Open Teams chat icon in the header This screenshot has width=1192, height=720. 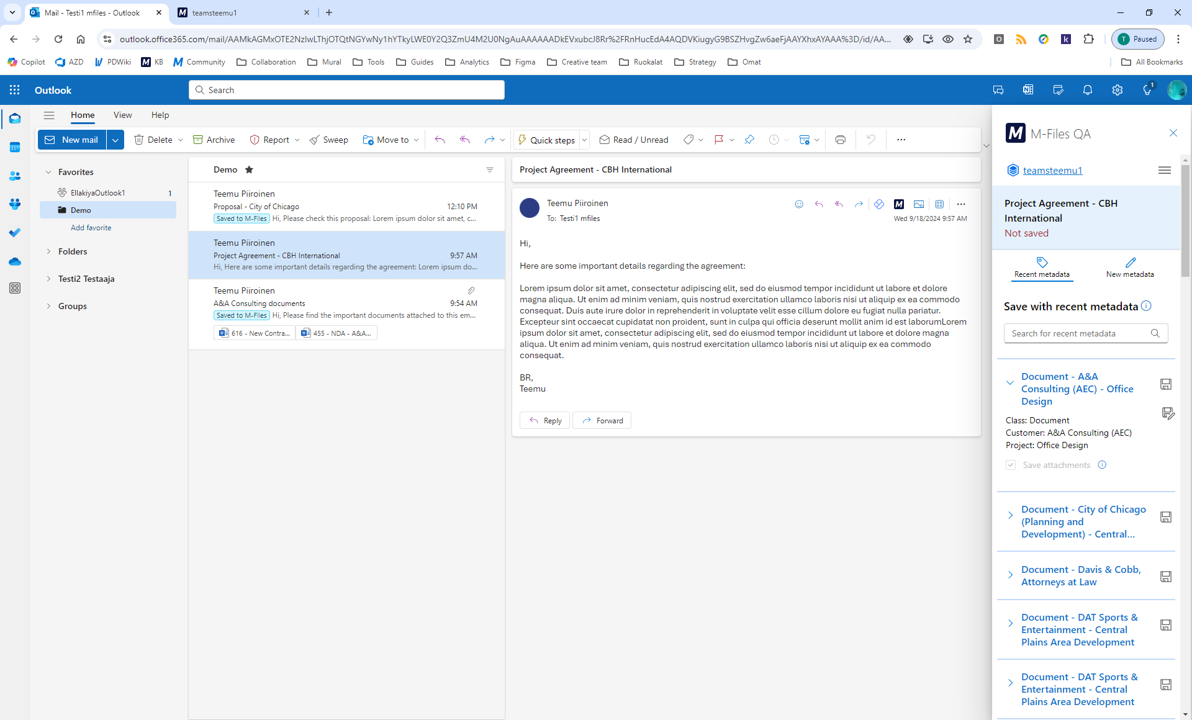[x=998, y=90]
